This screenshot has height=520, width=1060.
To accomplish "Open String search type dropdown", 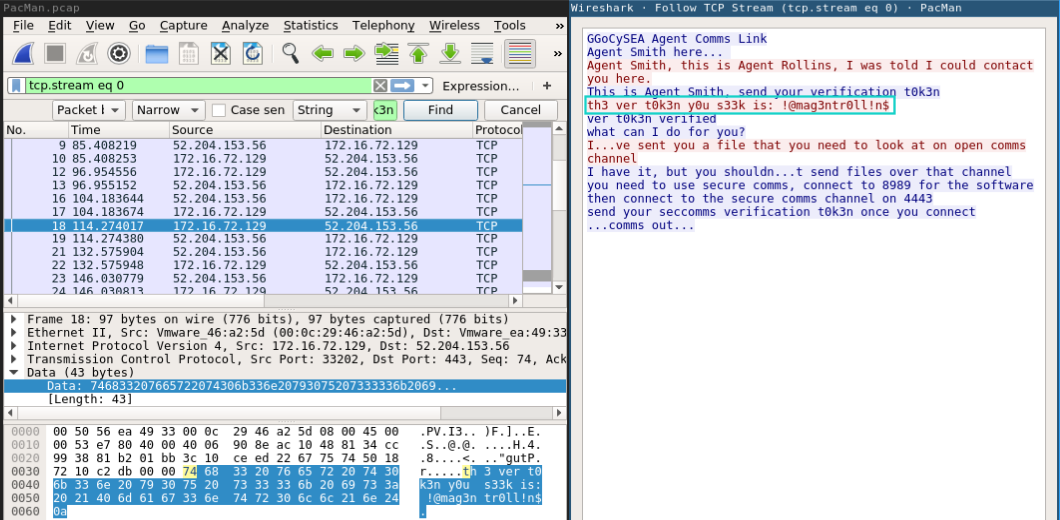I will 329,110.
